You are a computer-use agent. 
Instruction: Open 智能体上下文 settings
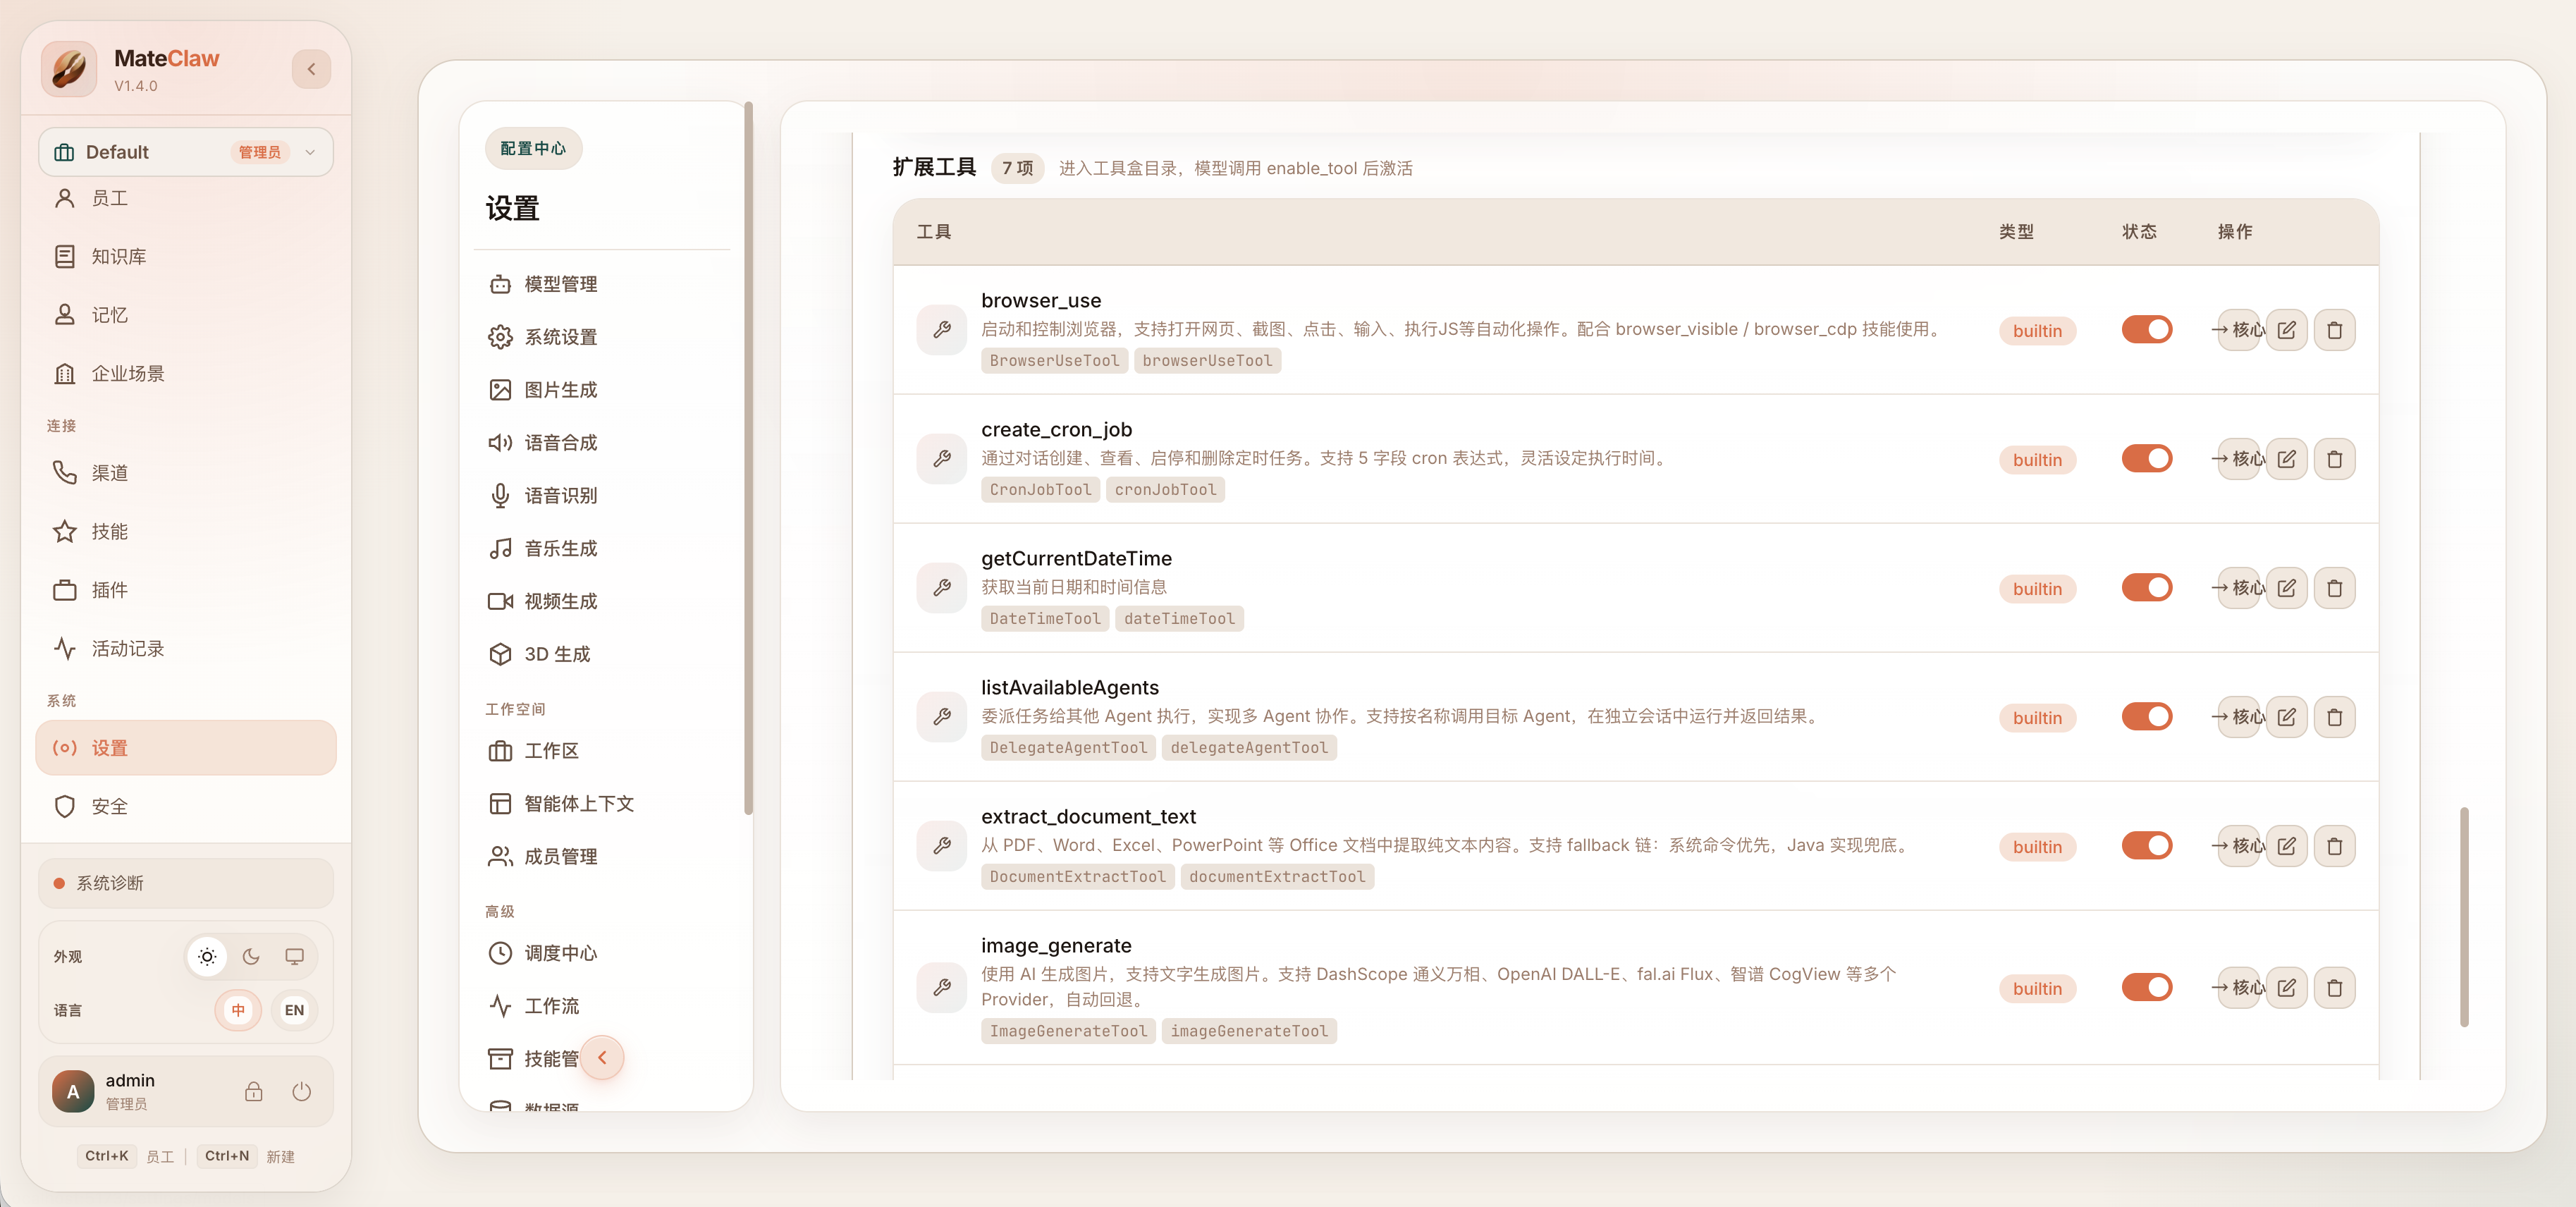pos(603,804)
